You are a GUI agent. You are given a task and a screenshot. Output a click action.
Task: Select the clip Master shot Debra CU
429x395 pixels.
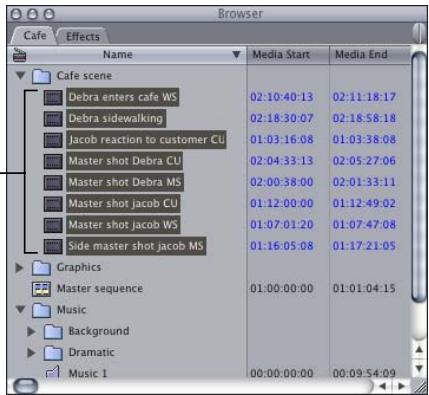tap(125, 161)
